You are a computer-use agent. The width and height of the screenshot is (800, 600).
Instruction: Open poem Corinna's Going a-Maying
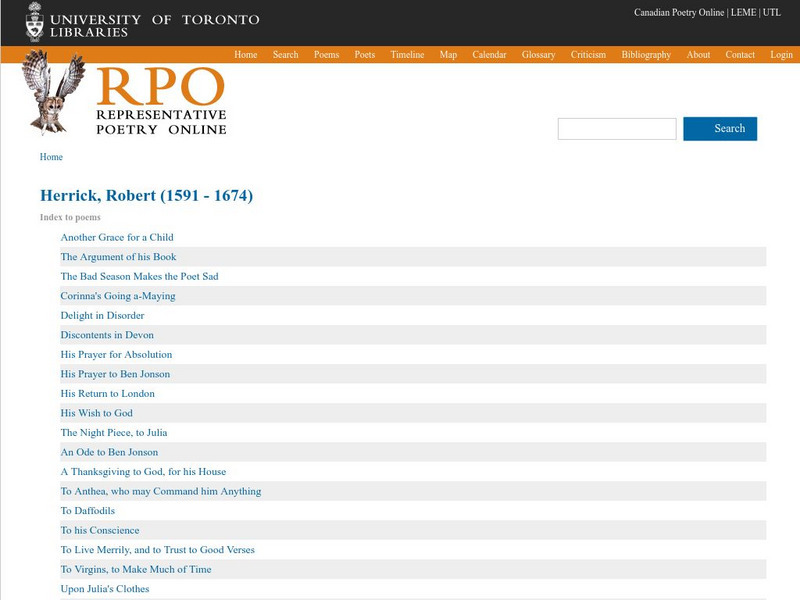(118, 296)
